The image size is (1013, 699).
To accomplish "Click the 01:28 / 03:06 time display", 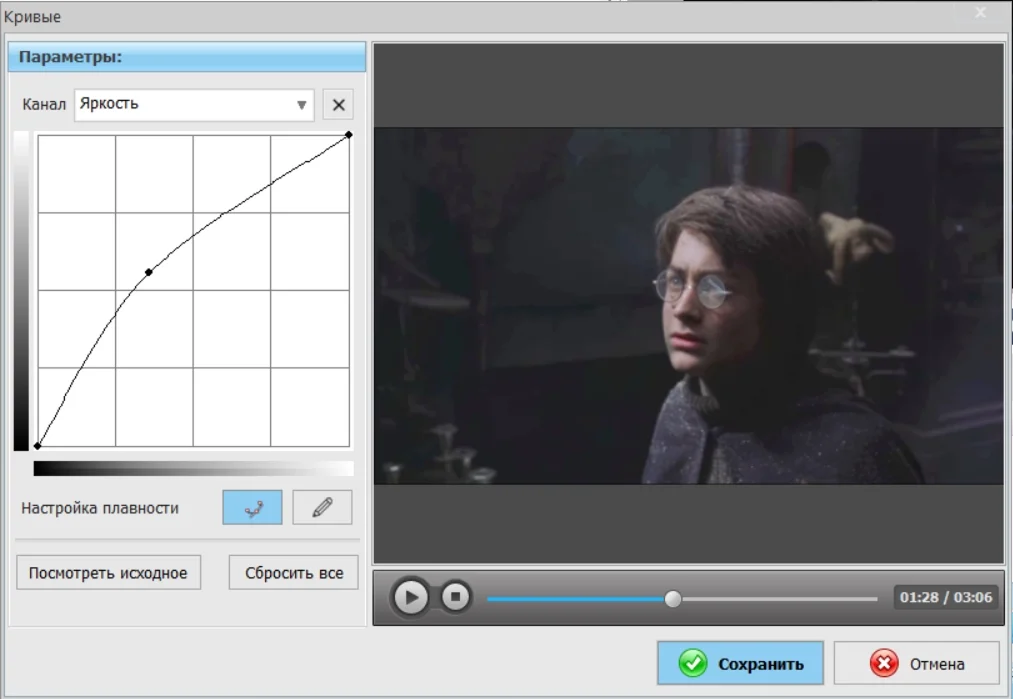I will (x=945, y=598).
